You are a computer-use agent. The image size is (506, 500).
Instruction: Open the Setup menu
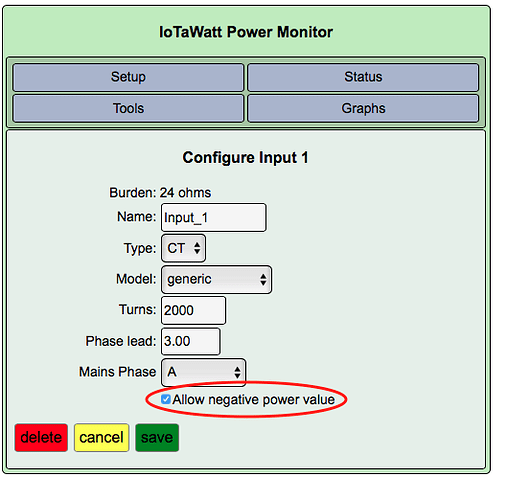128,77
